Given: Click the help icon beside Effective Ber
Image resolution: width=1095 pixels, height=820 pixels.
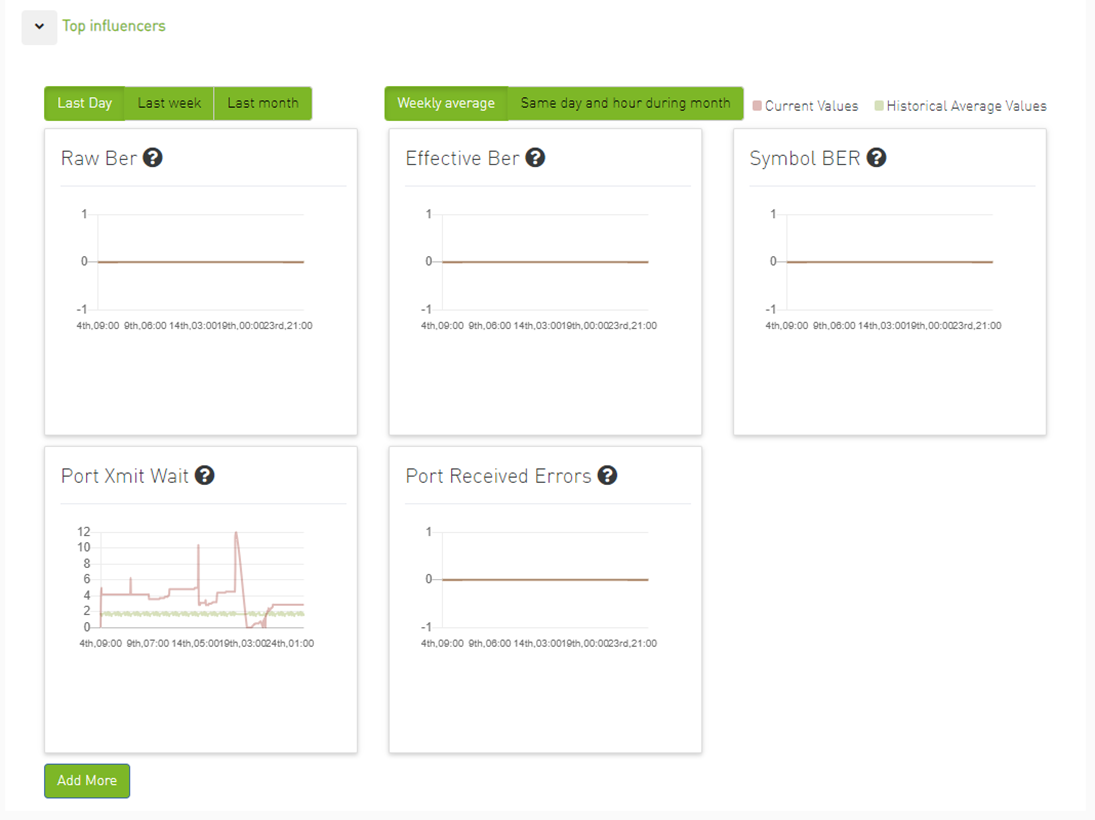Looking at the screenshot, I should [x=535, y=158].
